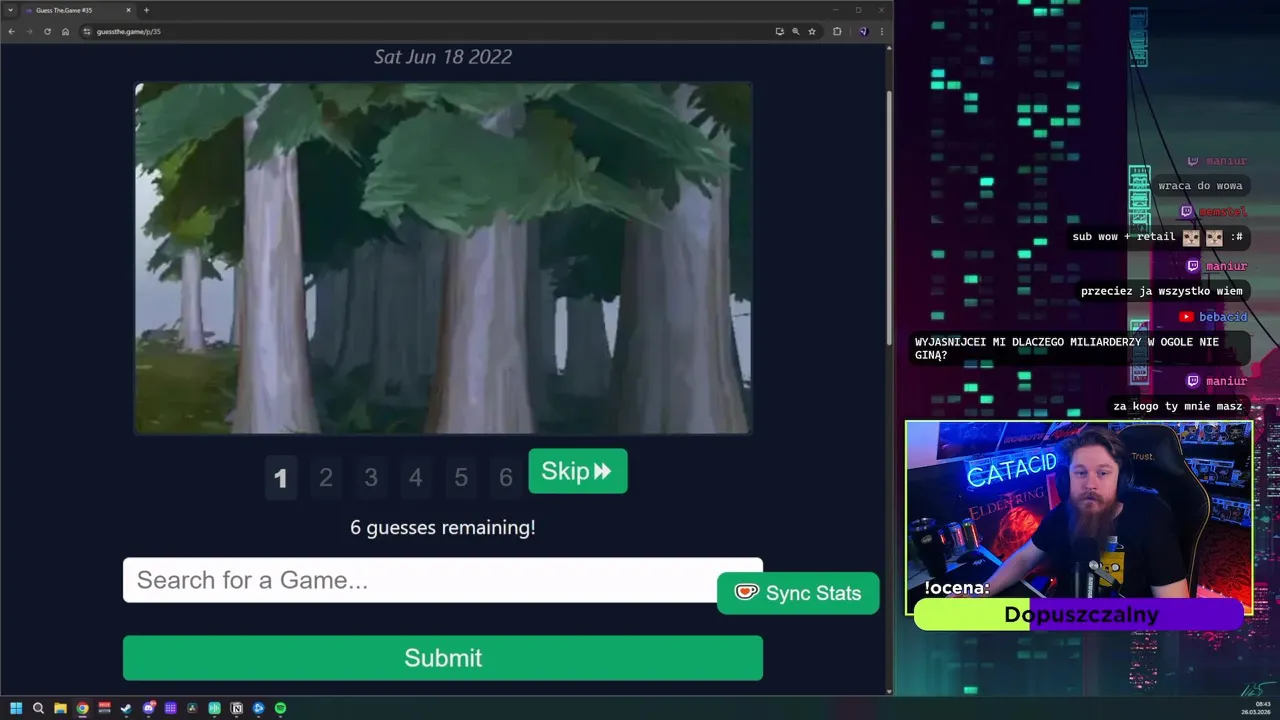Click the install/cast icon in address bar
Viewport: 1280px width, 720px height.
point(779,31)
